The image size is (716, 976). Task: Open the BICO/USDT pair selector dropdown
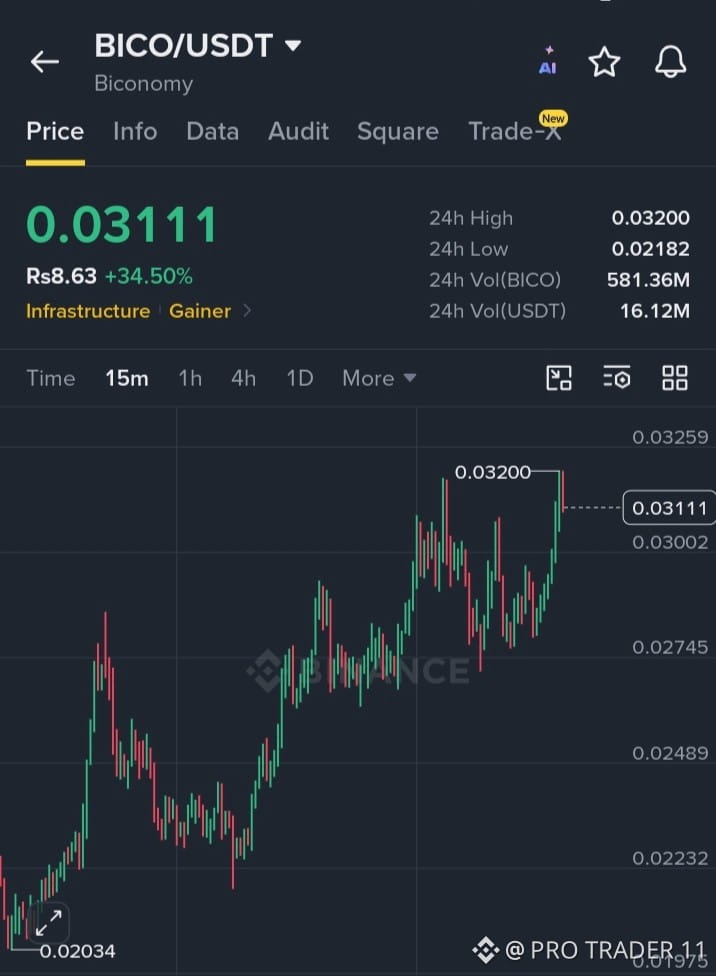198,45
